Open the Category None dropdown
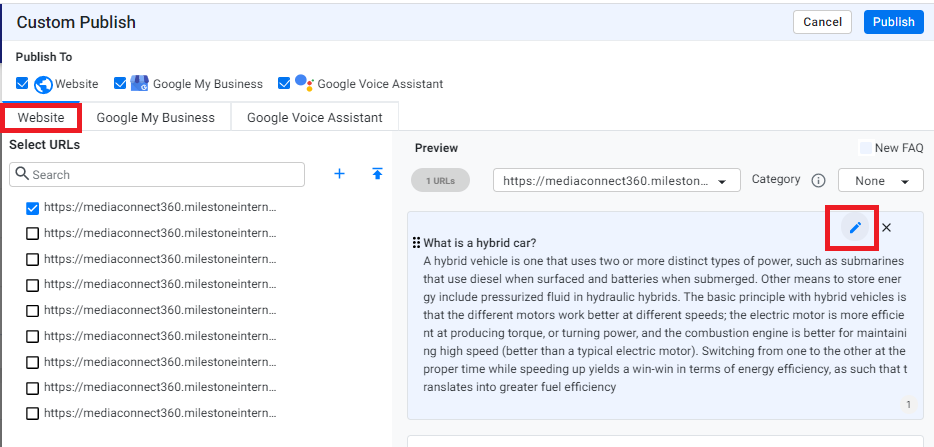Image resolution: width=934 pixels, height=447 pixels. [x=881, y=180]
